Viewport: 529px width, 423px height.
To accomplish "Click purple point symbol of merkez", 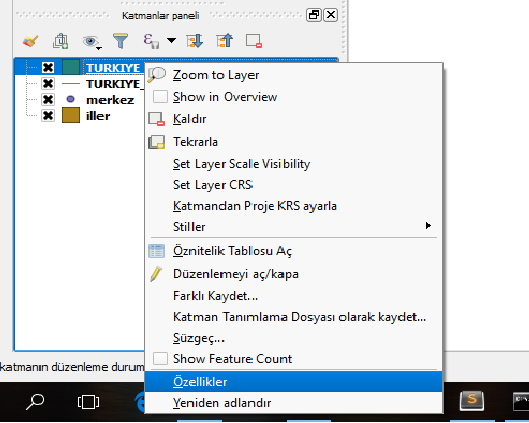I will pyautogui.click(x=71, y=99).
